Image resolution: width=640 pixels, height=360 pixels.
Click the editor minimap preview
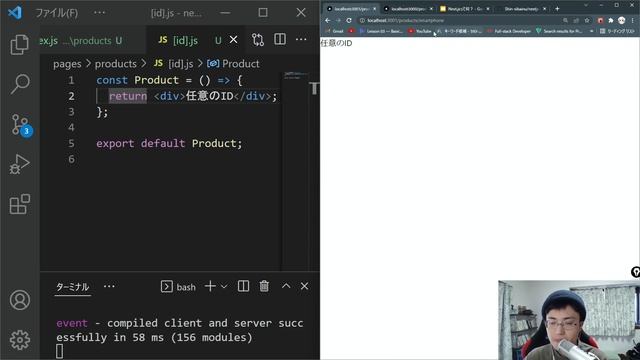(296, 76)
